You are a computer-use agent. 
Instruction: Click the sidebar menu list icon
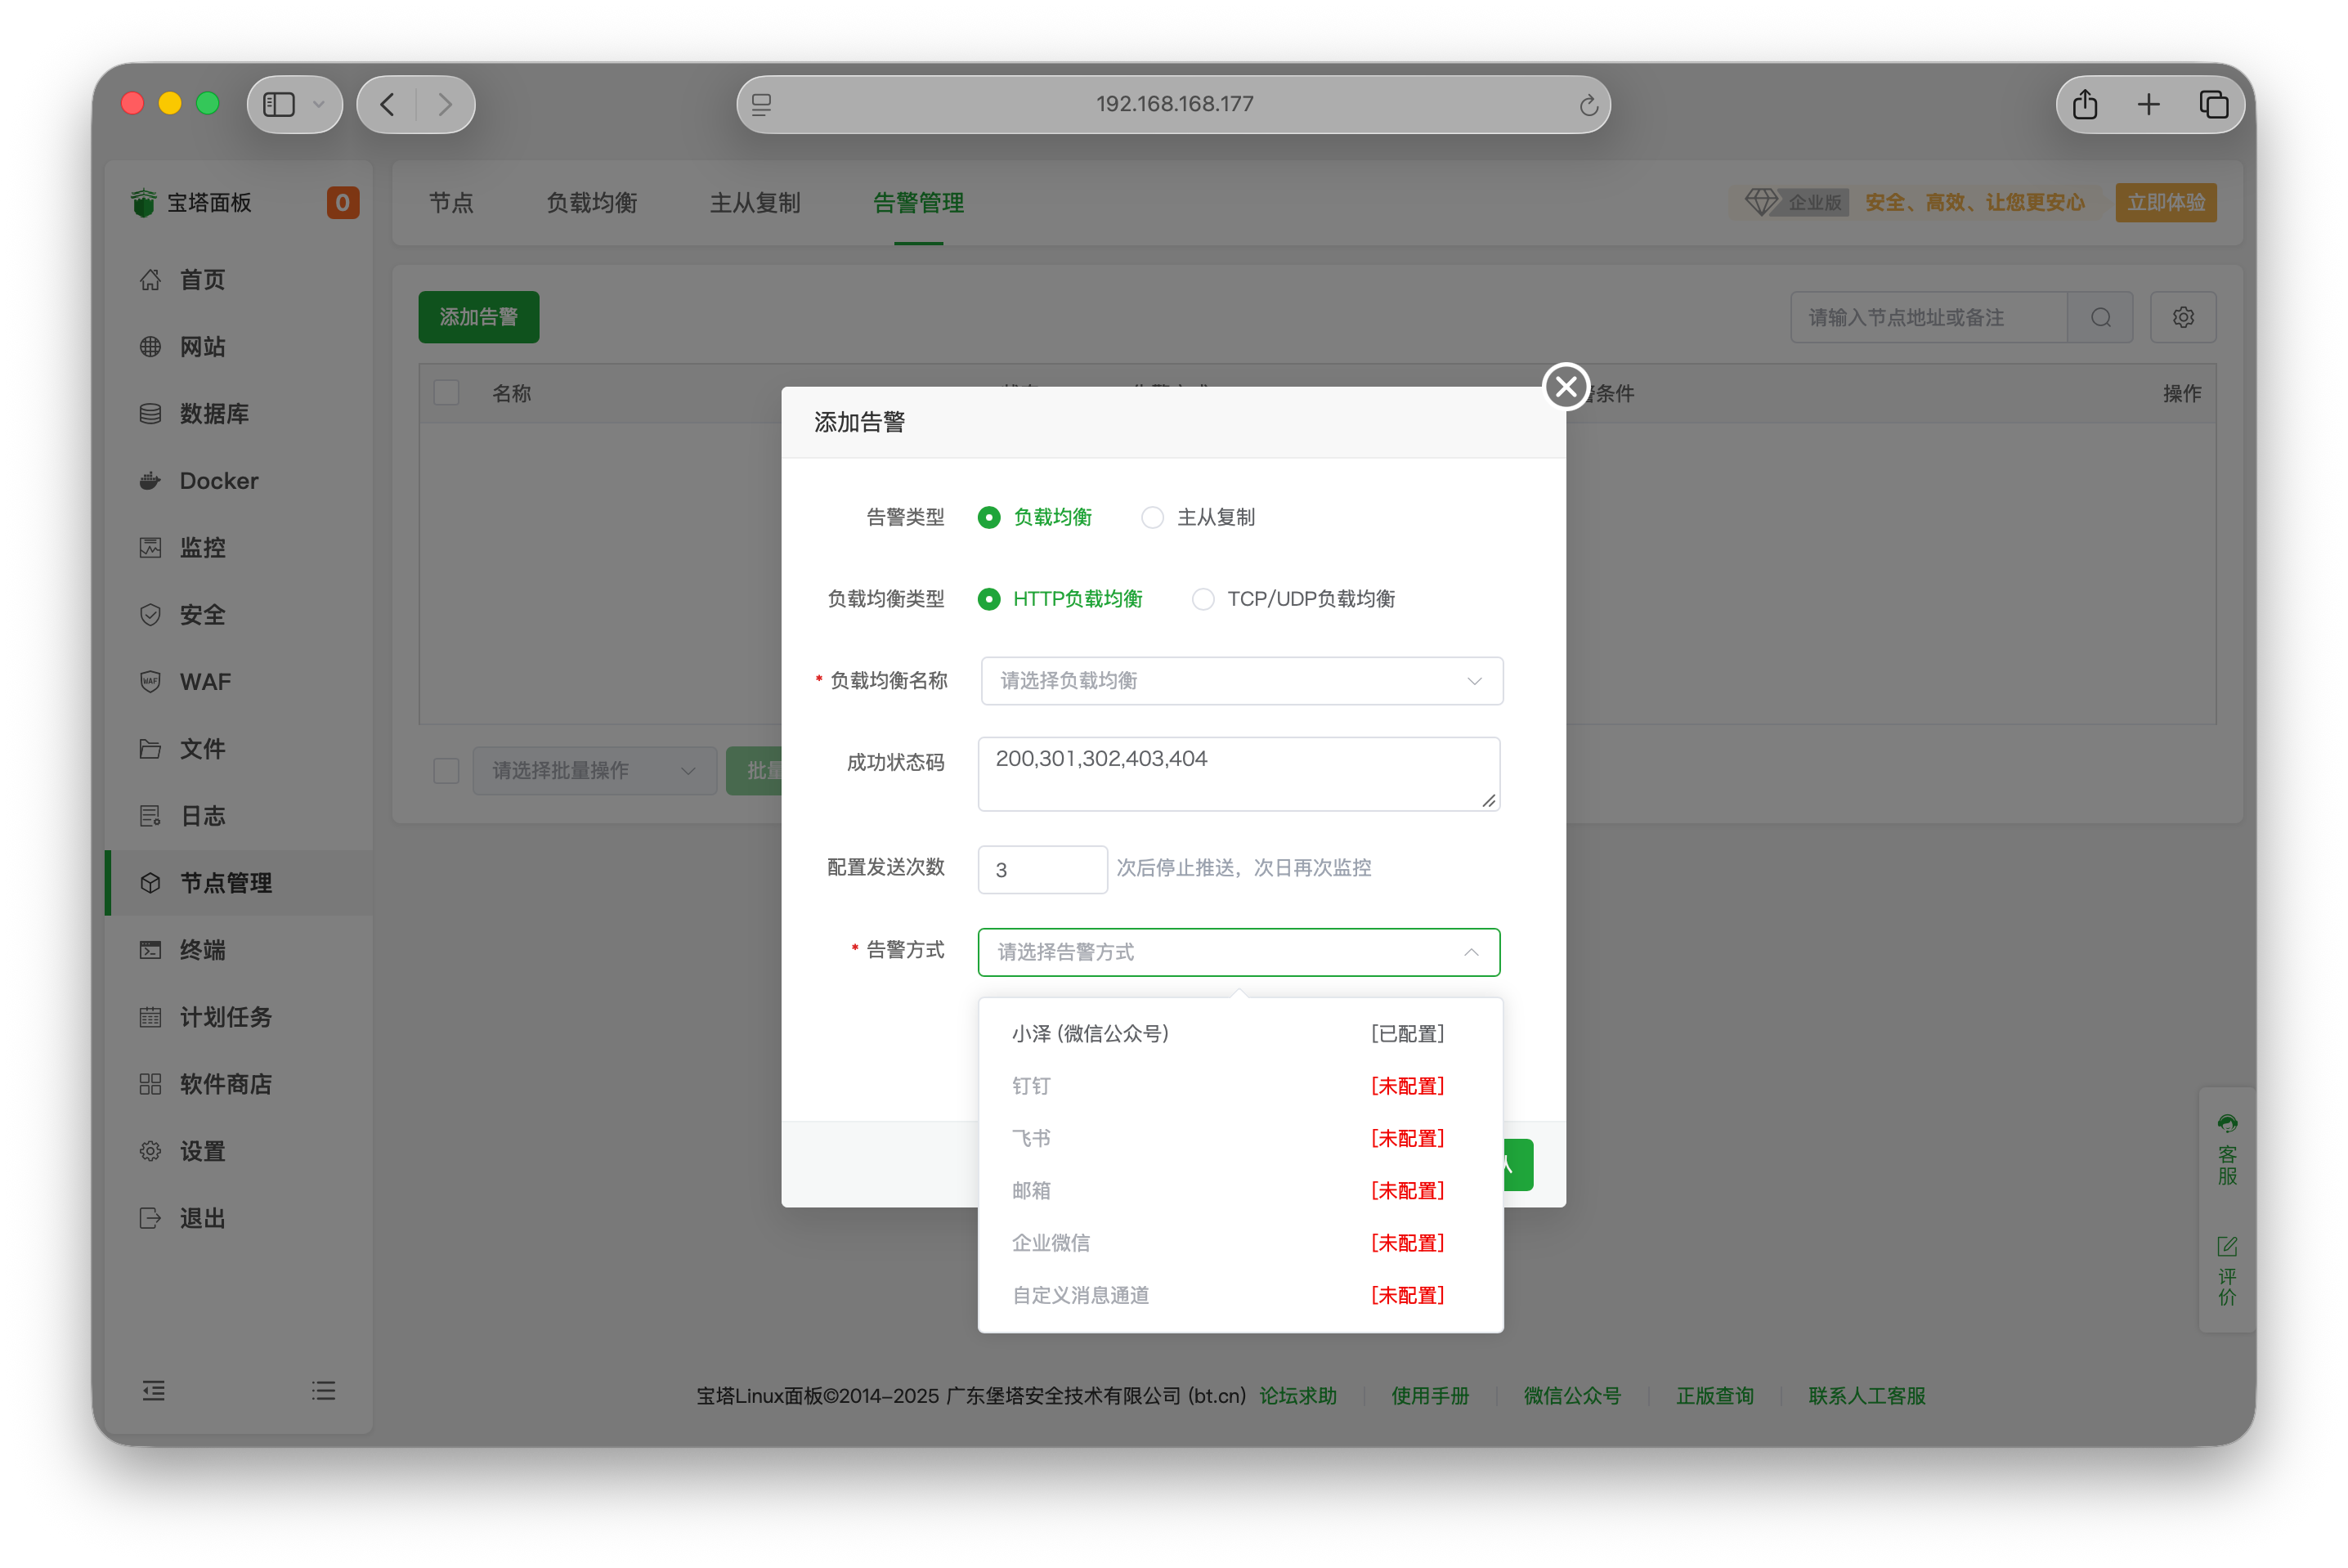click(x=323, y=1391)
